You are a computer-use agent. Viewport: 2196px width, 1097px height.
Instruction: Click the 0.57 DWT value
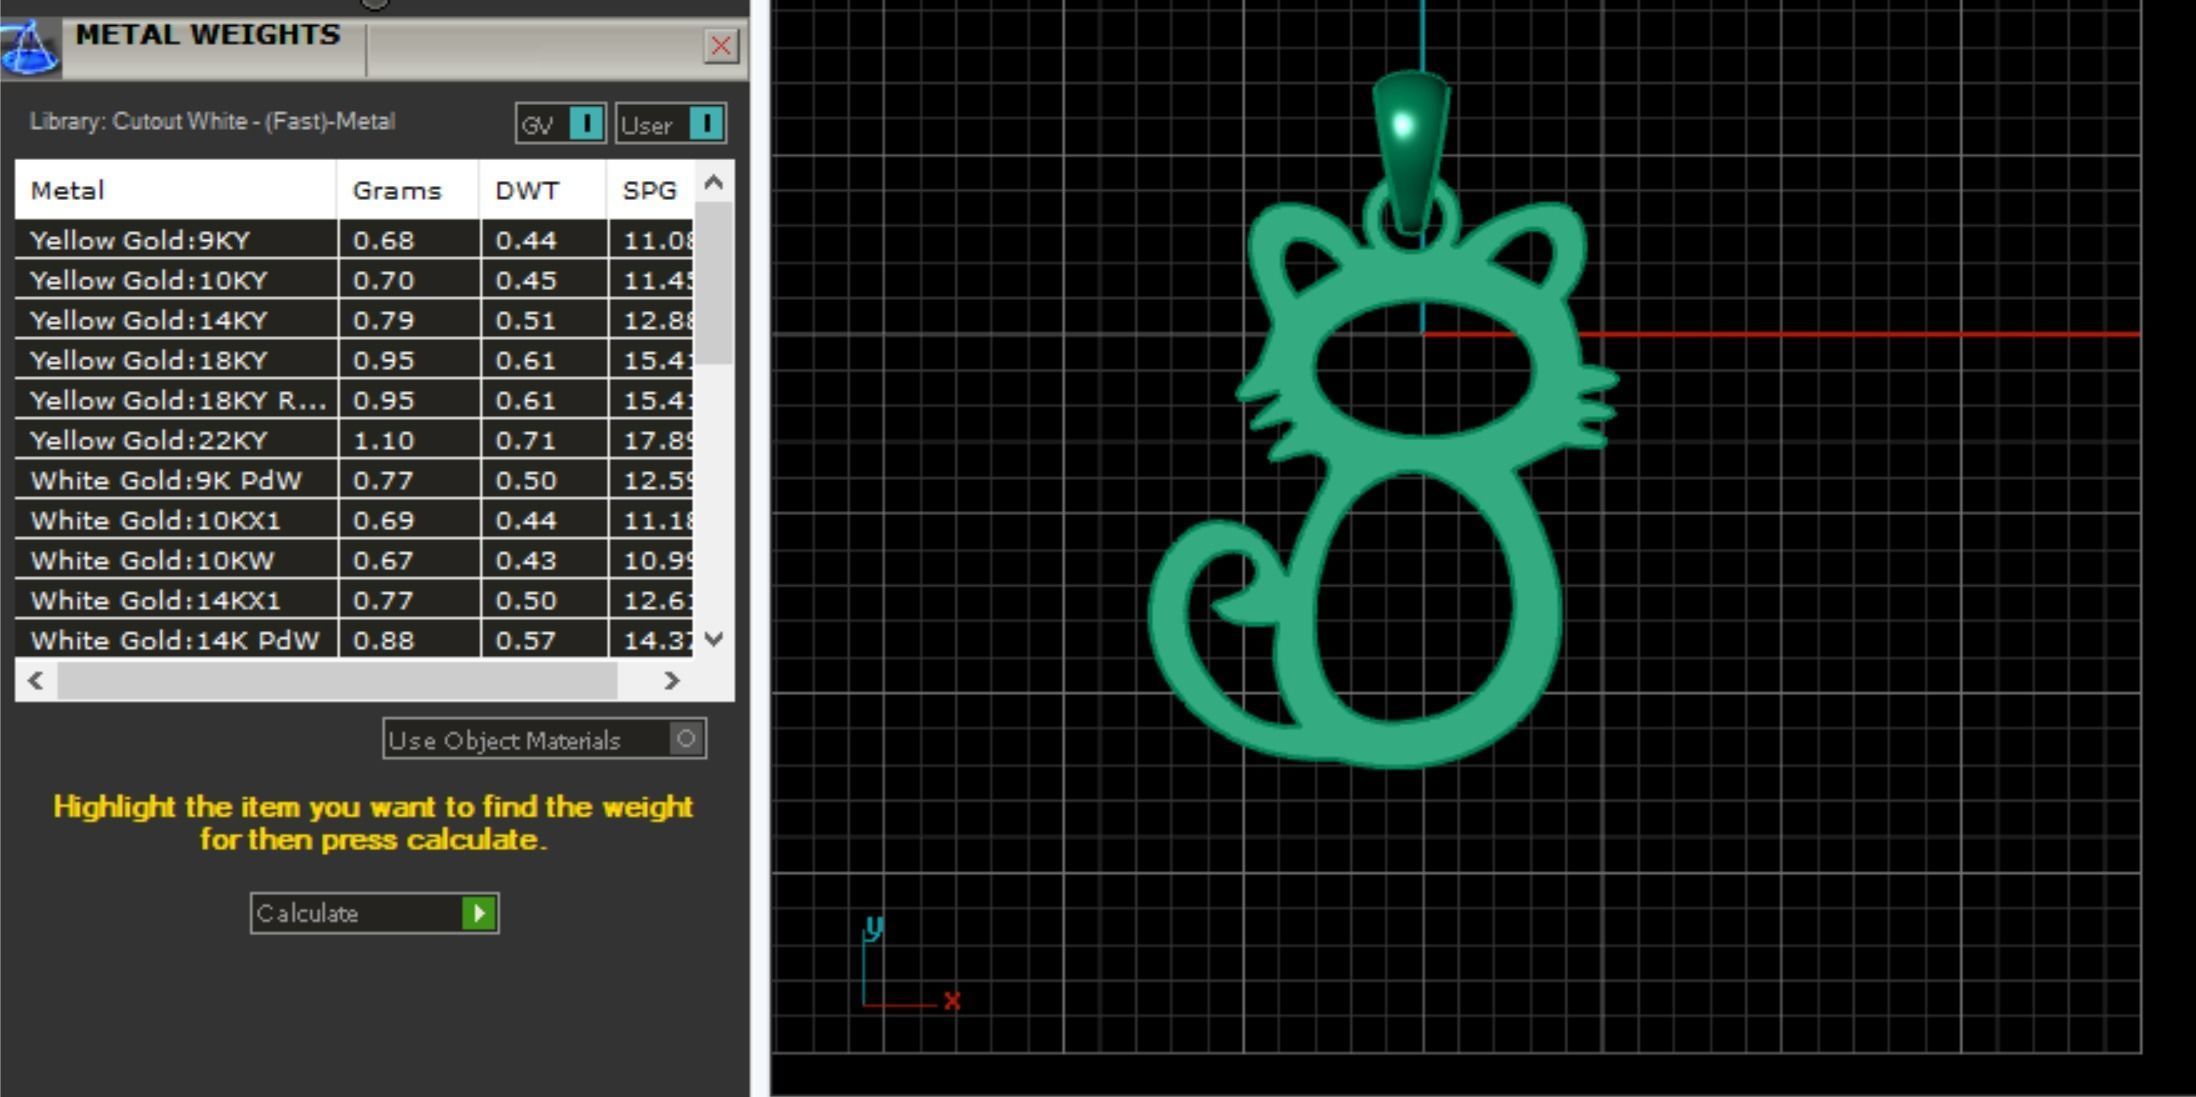coord(526,640)
